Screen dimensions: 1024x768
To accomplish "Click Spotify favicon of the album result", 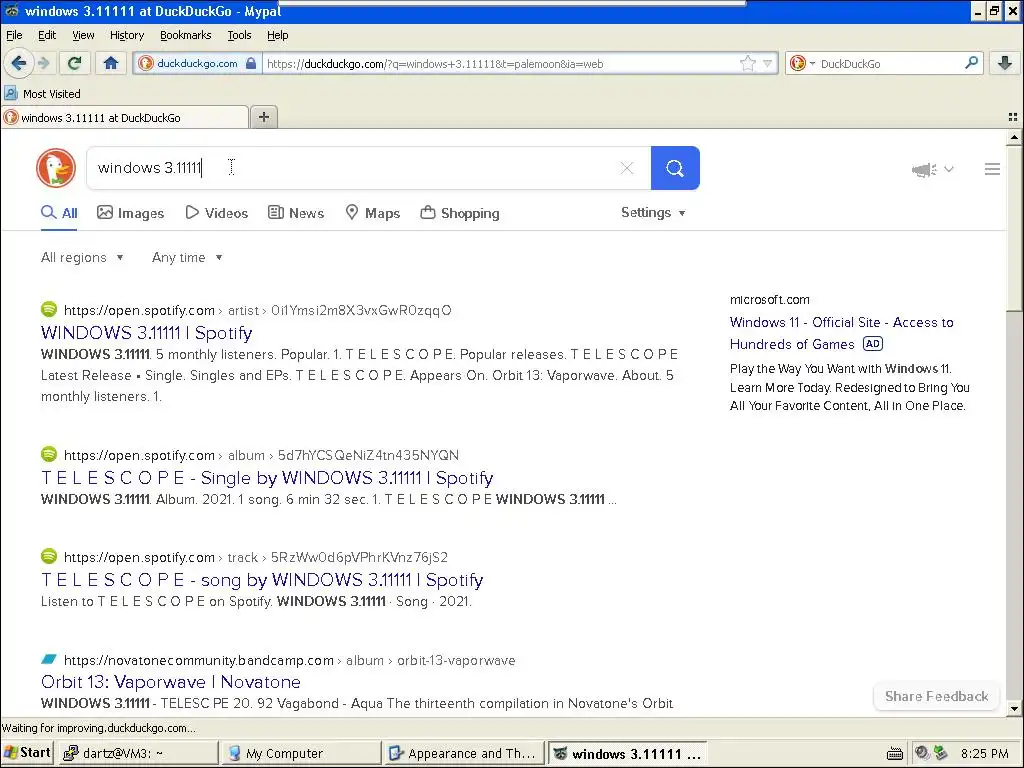I will click(x=49, y=454).
